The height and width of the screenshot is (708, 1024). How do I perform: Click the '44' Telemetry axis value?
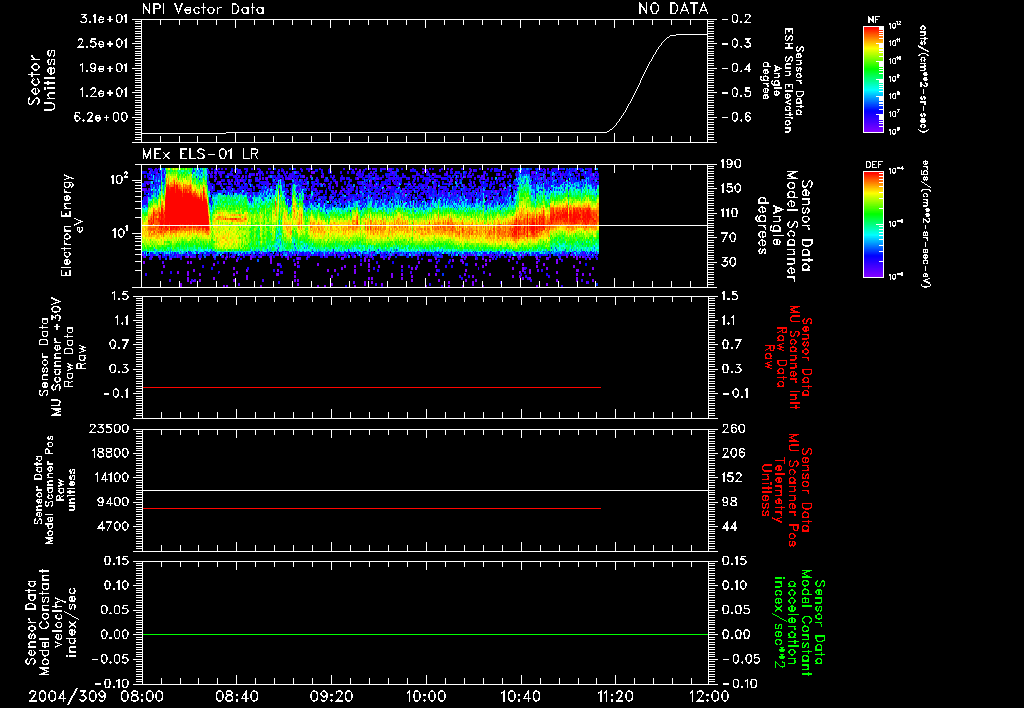pos(729,526)
